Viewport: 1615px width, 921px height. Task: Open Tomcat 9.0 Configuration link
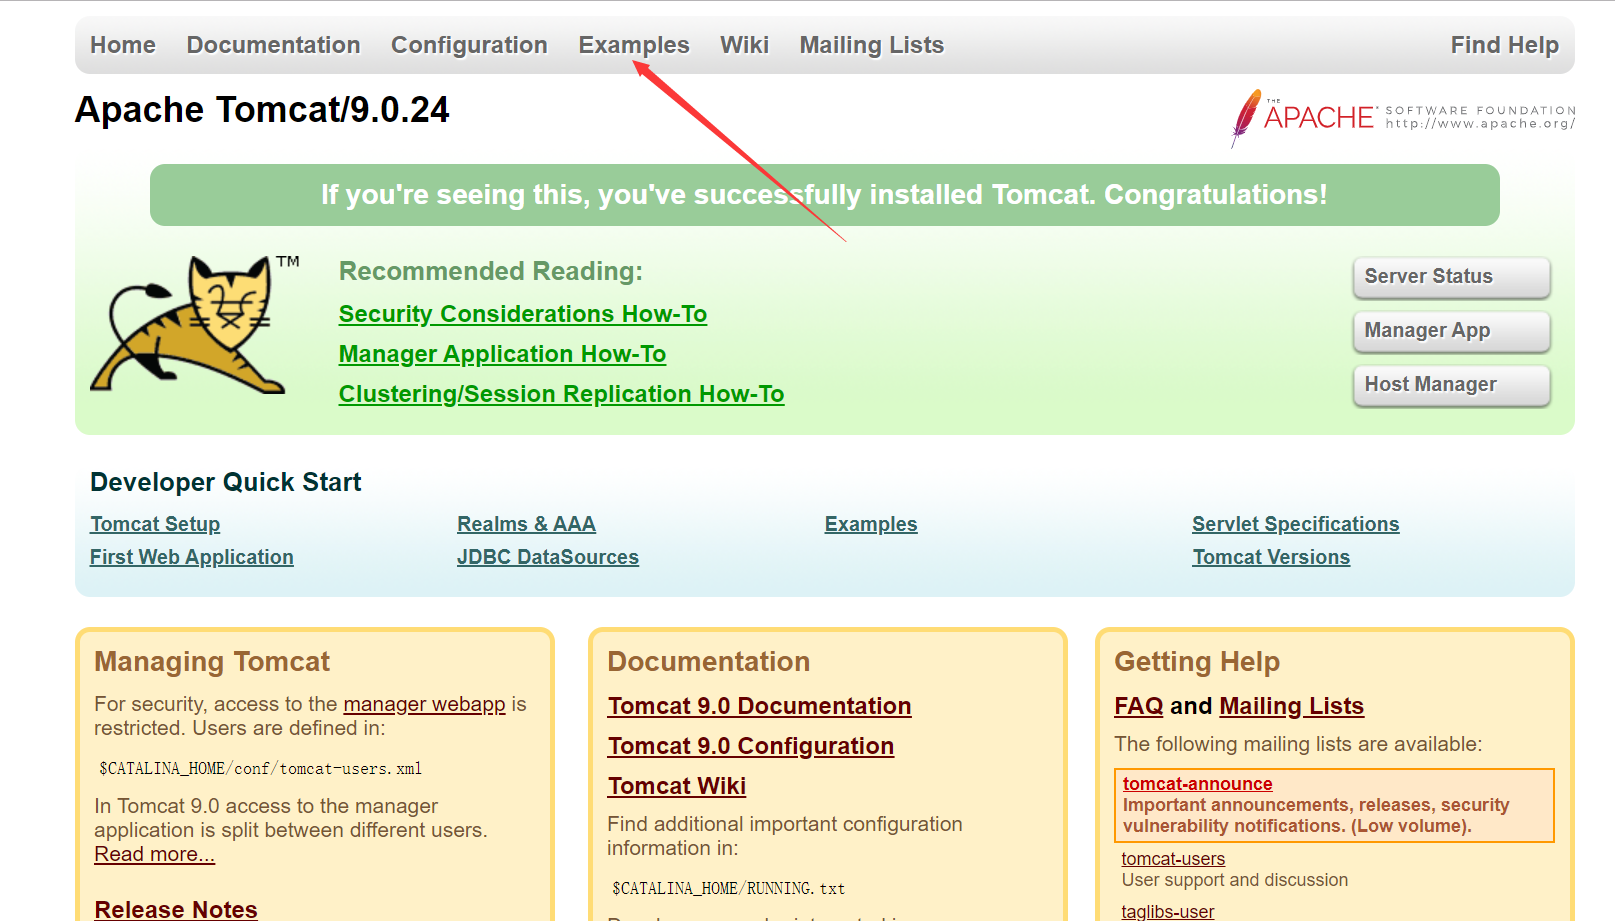(751, 746)
